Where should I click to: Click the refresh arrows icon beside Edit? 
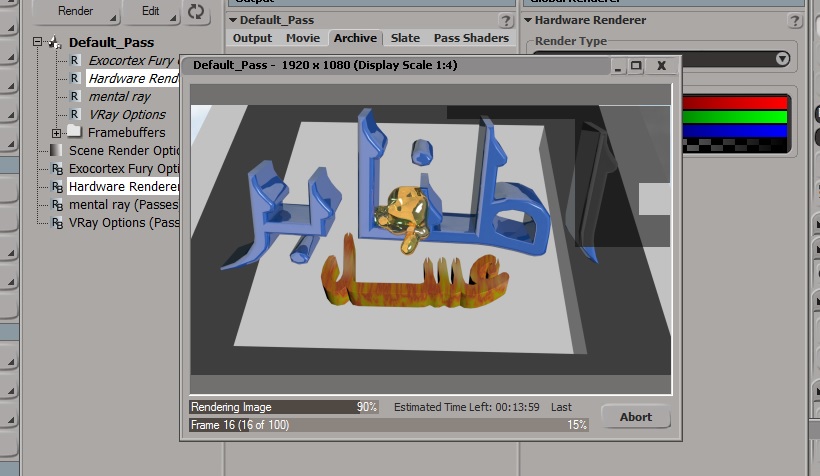[x=196, y=11]
